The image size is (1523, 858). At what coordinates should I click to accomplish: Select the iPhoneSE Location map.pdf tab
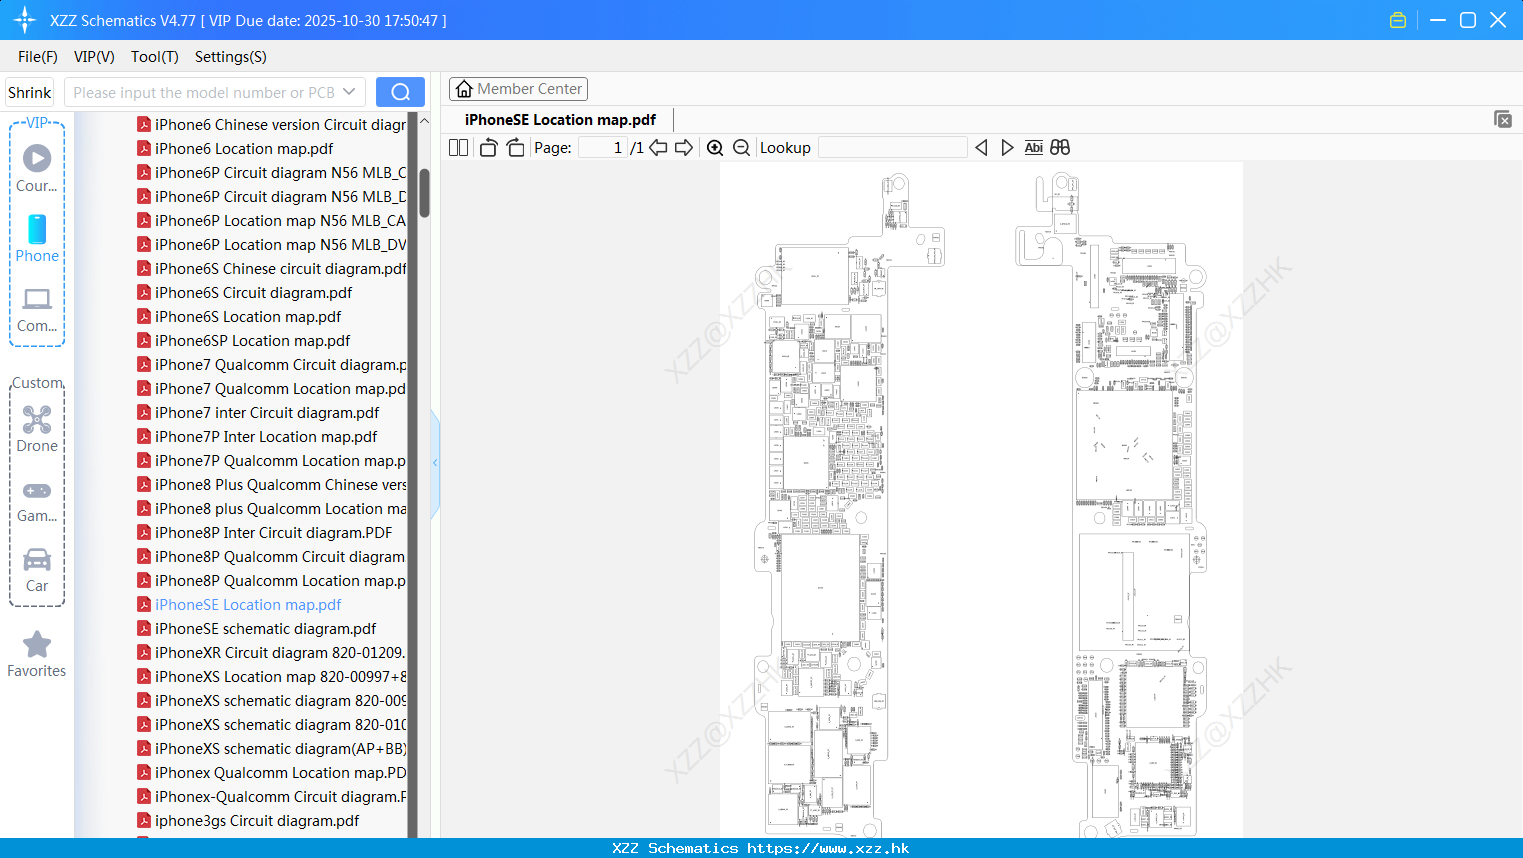pos(560,119)
